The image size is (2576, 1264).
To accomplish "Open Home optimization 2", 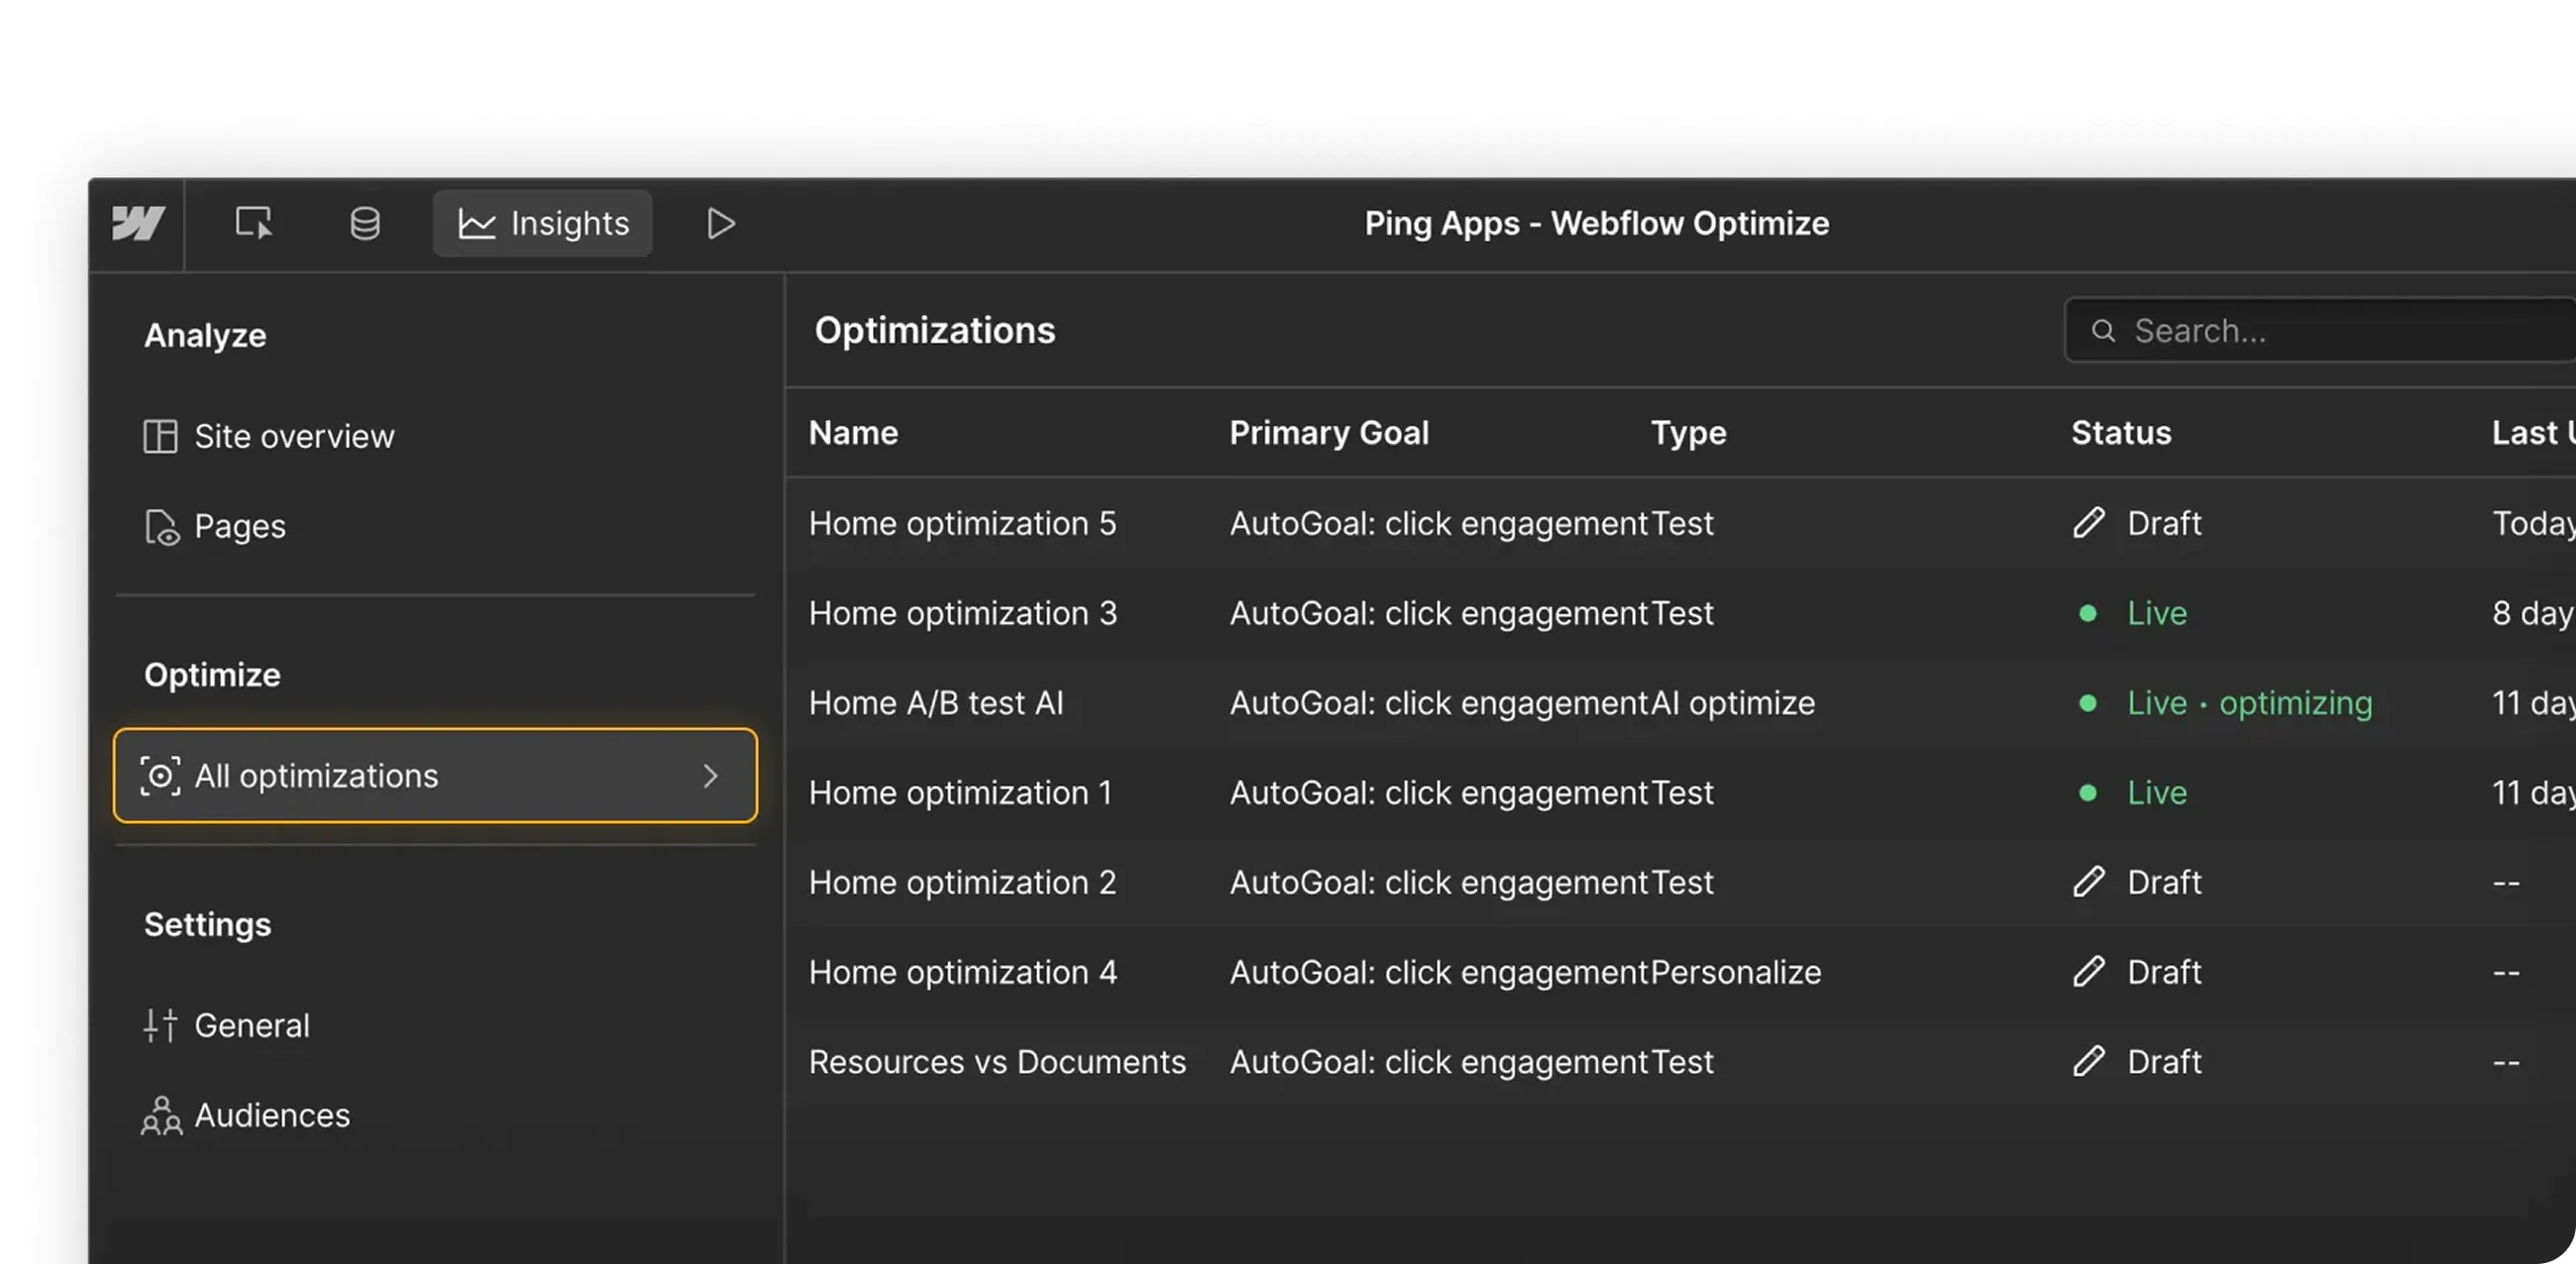I will pyautogui.click(x=962, y=882).
